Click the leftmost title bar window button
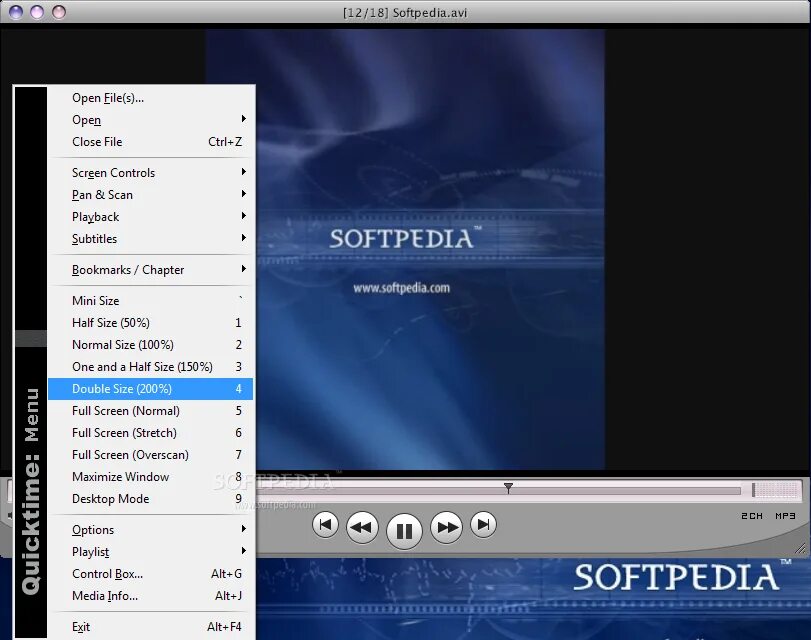 [16, 11]
